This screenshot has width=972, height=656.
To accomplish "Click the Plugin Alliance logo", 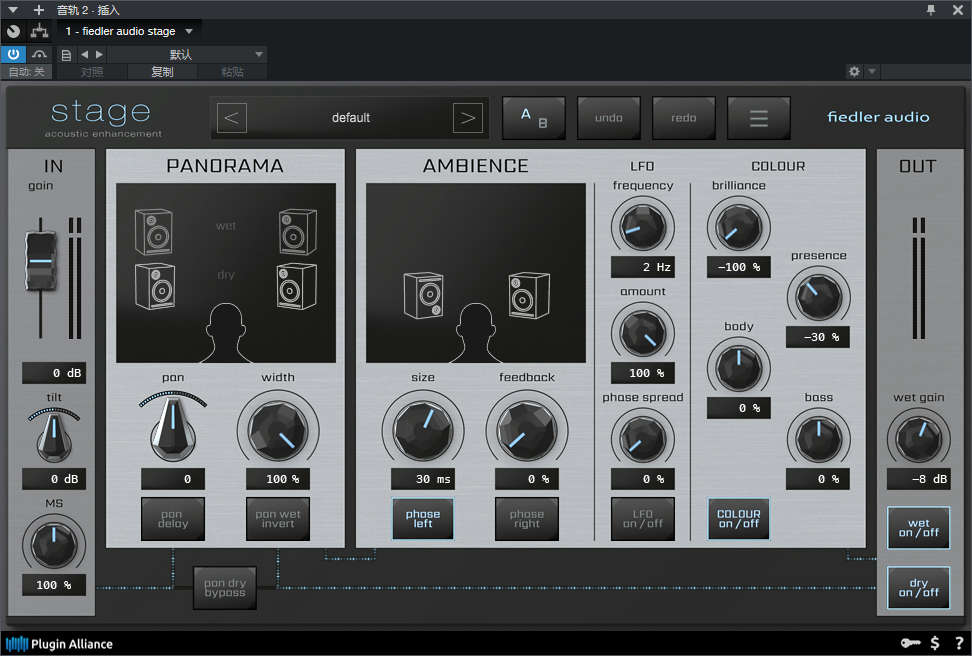I will pyautogui.click(x=60, y=644).
